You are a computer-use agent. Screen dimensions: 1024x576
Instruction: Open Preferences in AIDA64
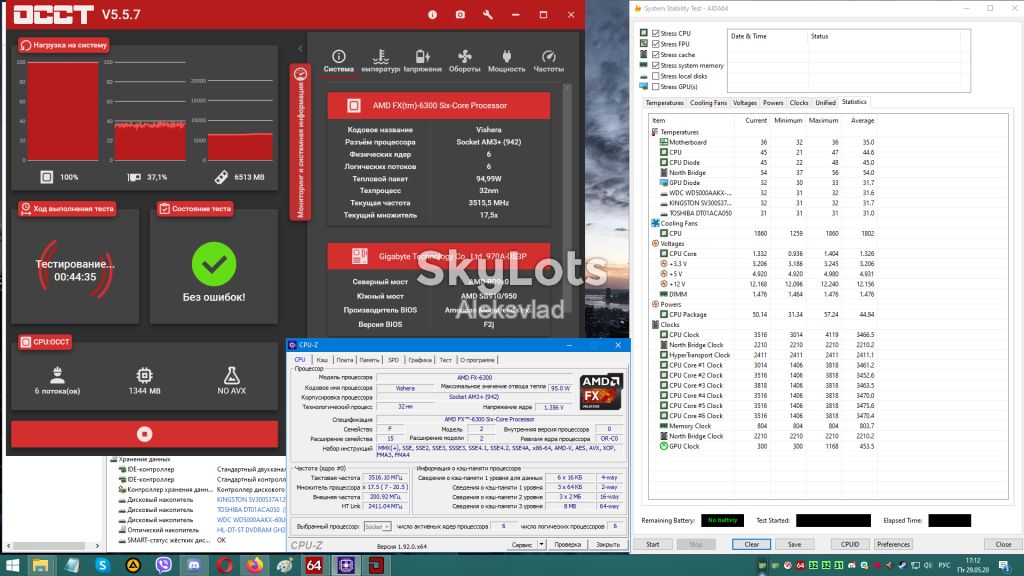pos(893,544)
